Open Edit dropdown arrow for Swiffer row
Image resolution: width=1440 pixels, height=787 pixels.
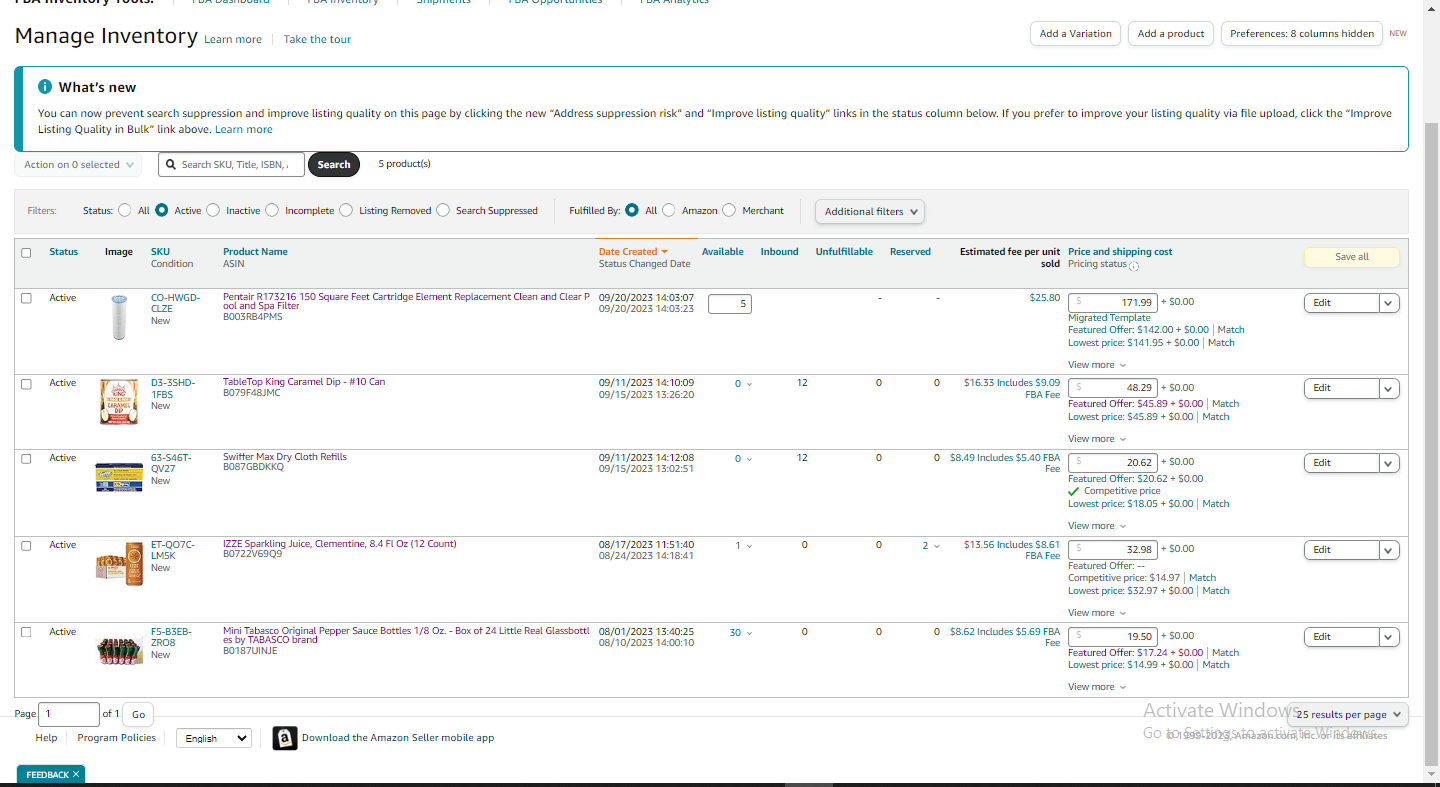(x=1389, y=463)
